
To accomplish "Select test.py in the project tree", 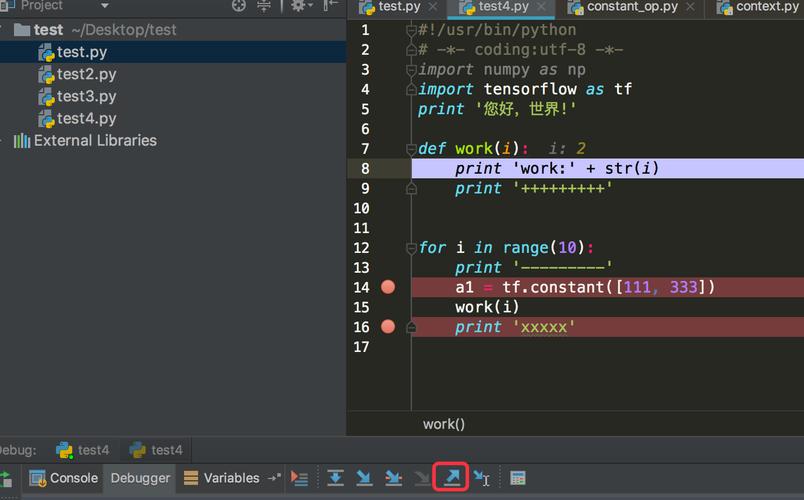I will (173, 52).
